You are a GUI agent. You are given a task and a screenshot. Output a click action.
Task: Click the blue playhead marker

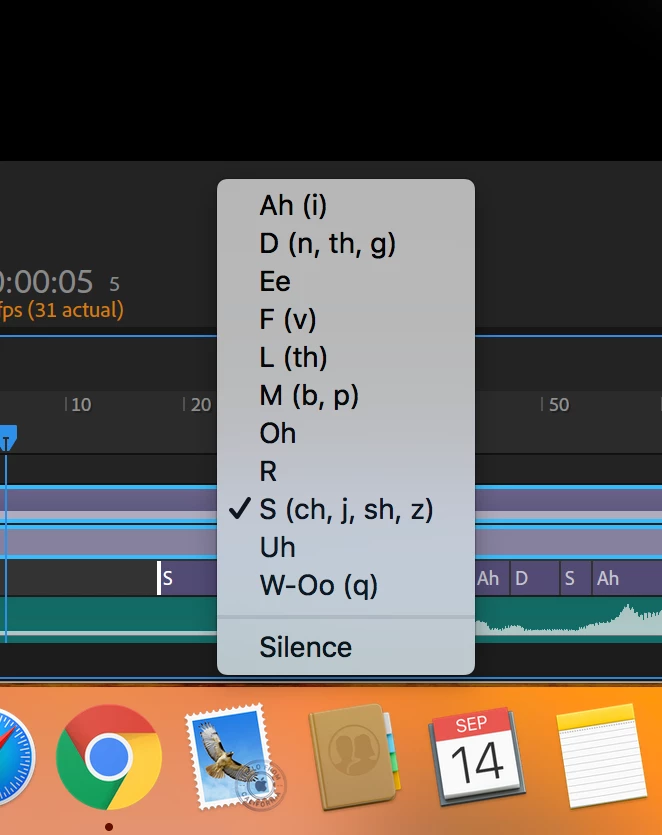click(8, 438)
